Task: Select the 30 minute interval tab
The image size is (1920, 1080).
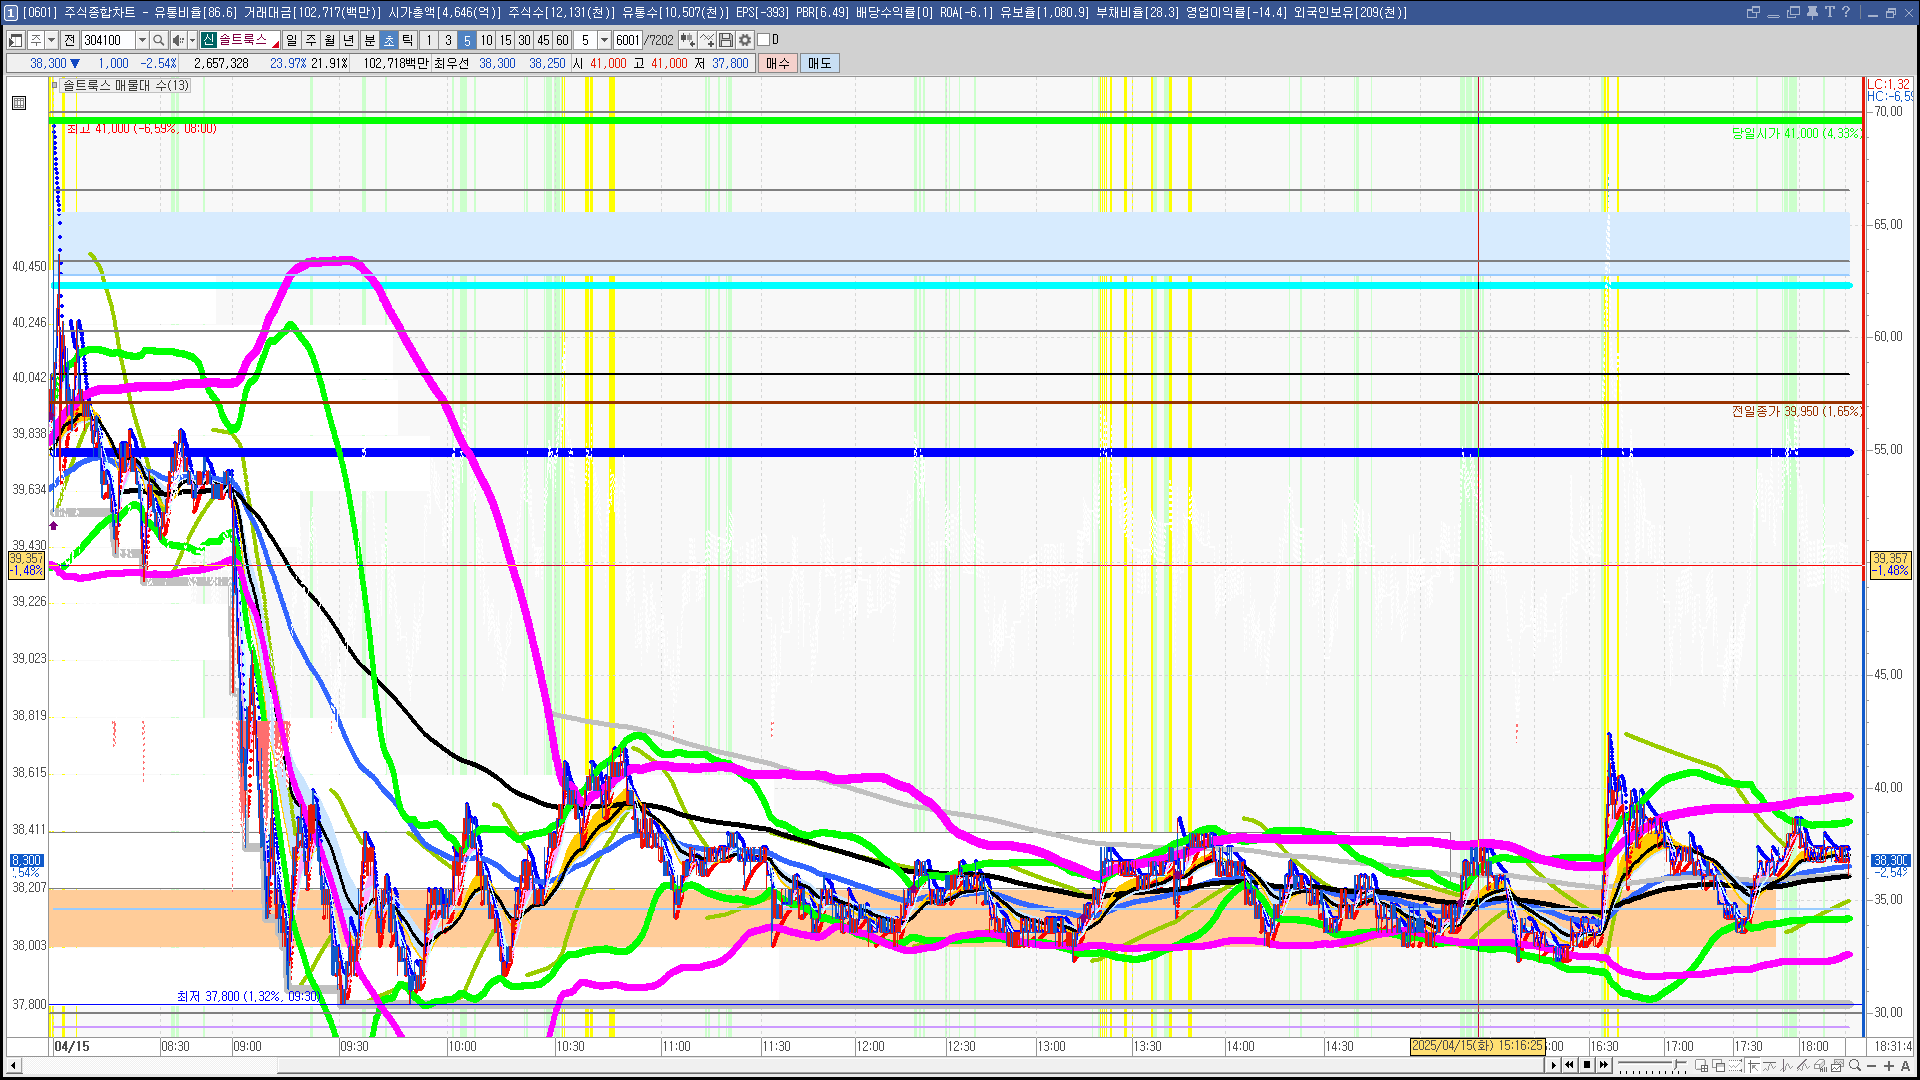Action: pyautogui.click(x=524, y=40)
